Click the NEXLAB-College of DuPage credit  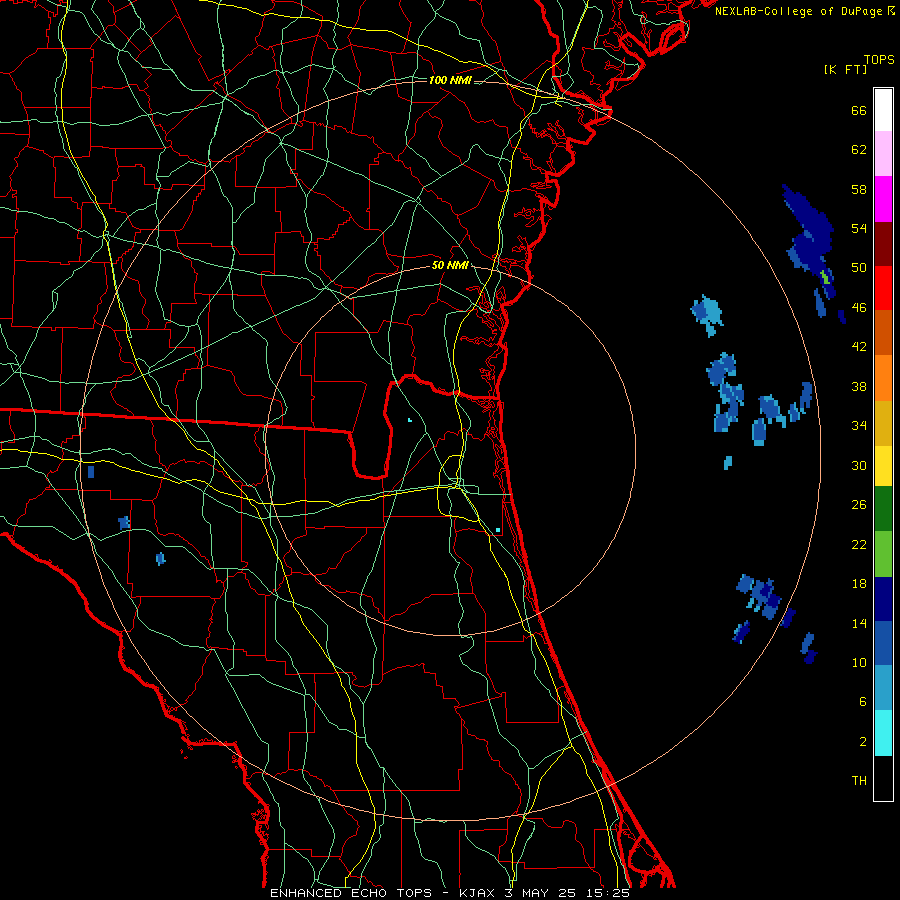click(804, 11)
